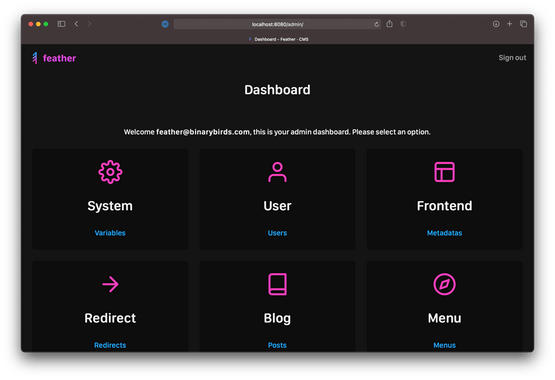Select the Dashboard - Feather - CMS tab
Viewport: 555px width, 380px height.
pos(279,39)
